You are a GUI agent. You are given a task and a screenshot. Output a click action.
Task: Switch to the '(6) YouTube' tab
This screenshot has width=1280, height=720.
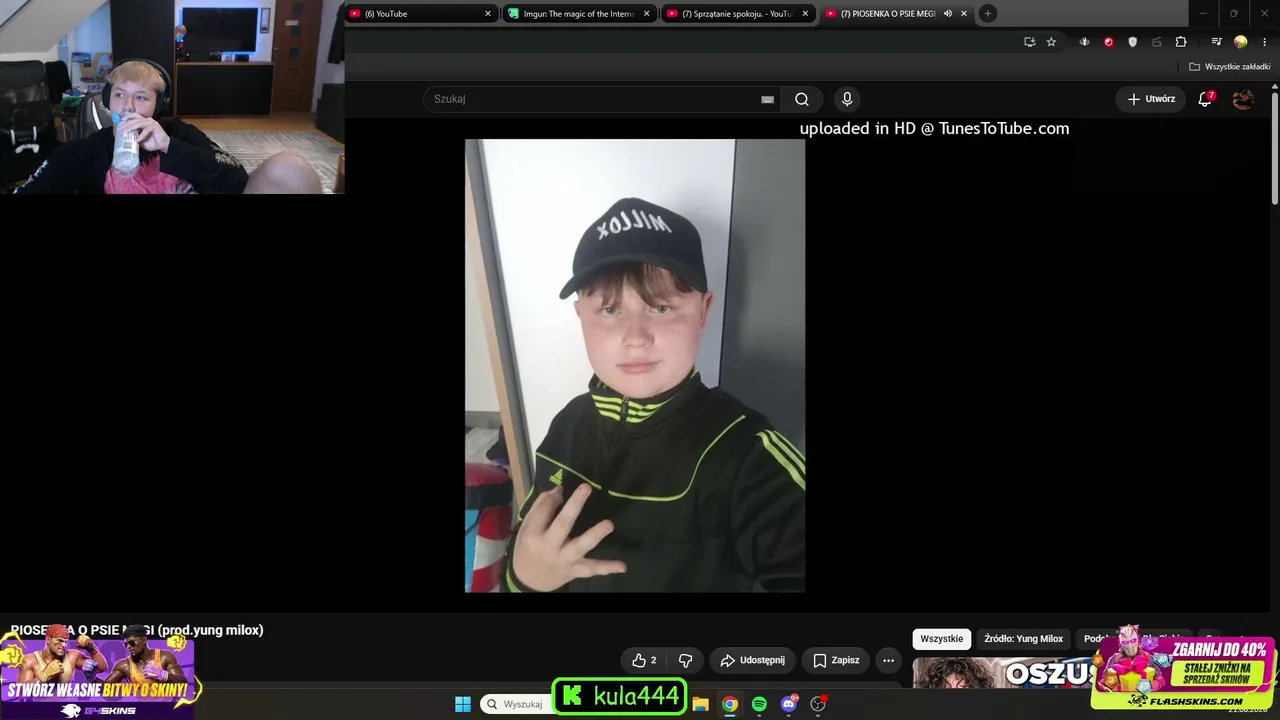pos(420,14)
